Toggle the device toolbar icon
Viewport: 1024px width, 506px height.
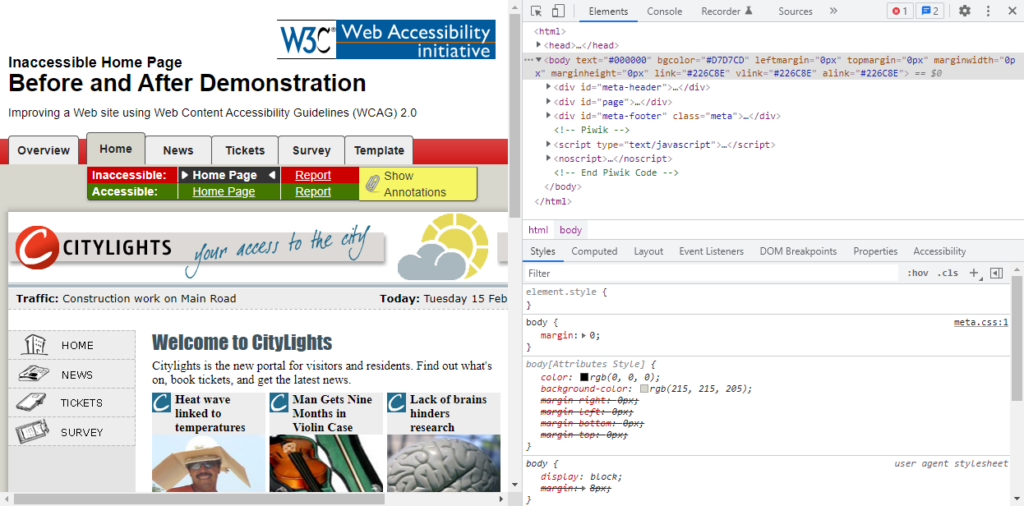558,11
